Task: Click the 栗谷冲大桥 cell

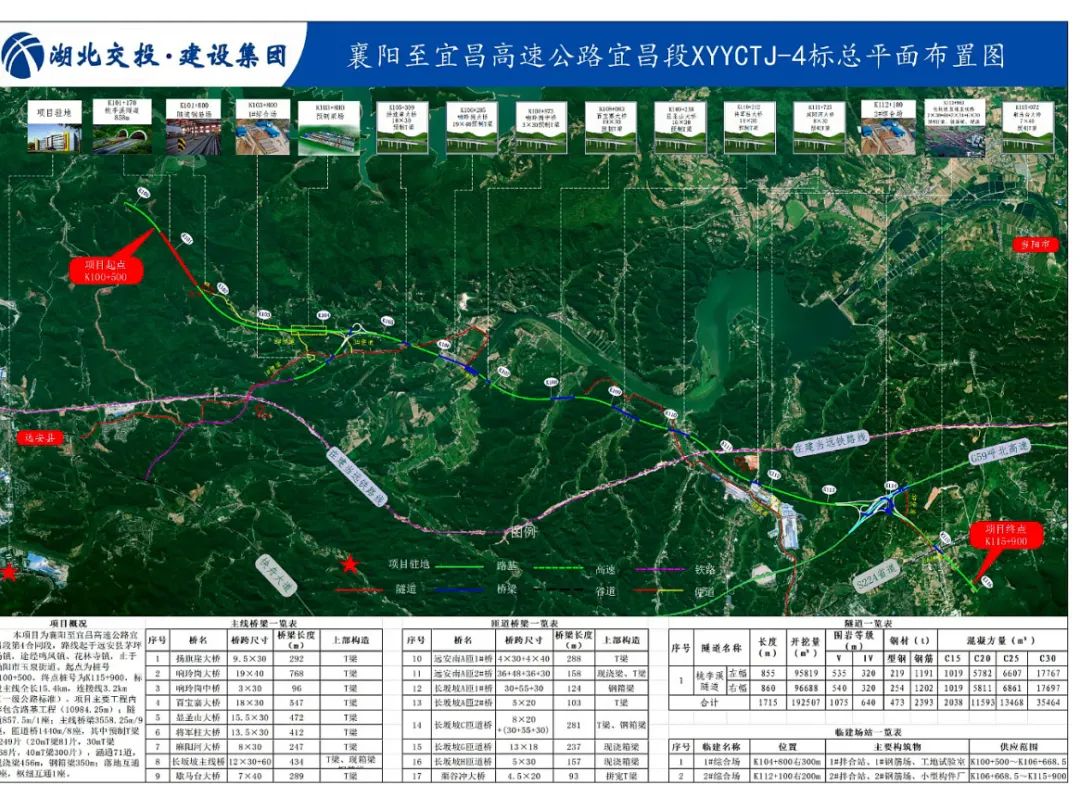Action: click(463, 776)
